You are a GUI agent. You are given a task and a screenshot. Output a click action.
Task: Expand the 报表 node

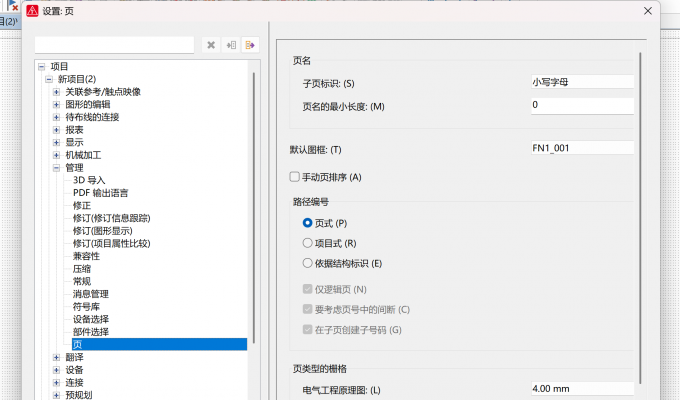click(56, 130)
